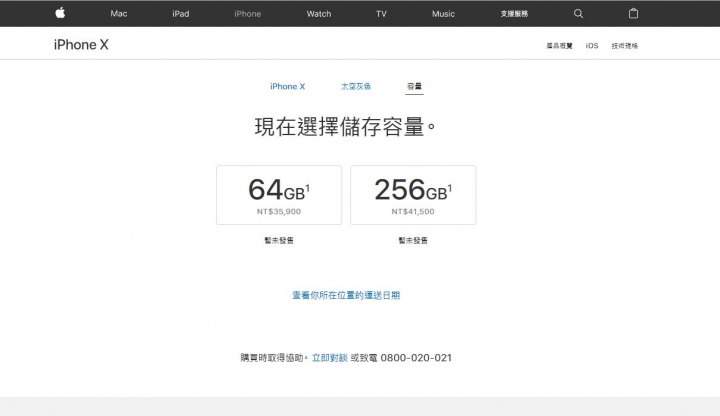Click 暫未發售 under the 256GB option

point(413,240)
